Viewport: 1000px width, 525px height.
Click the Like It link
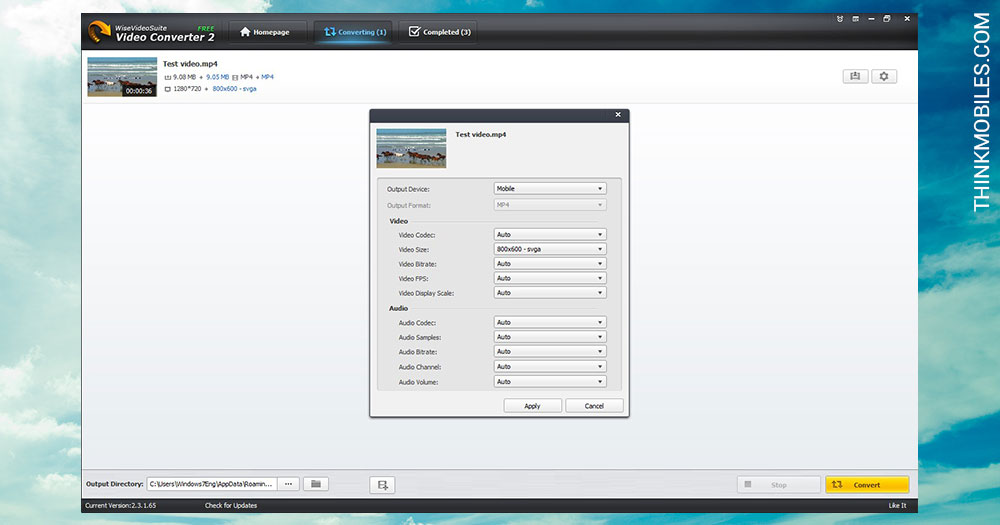897,506
